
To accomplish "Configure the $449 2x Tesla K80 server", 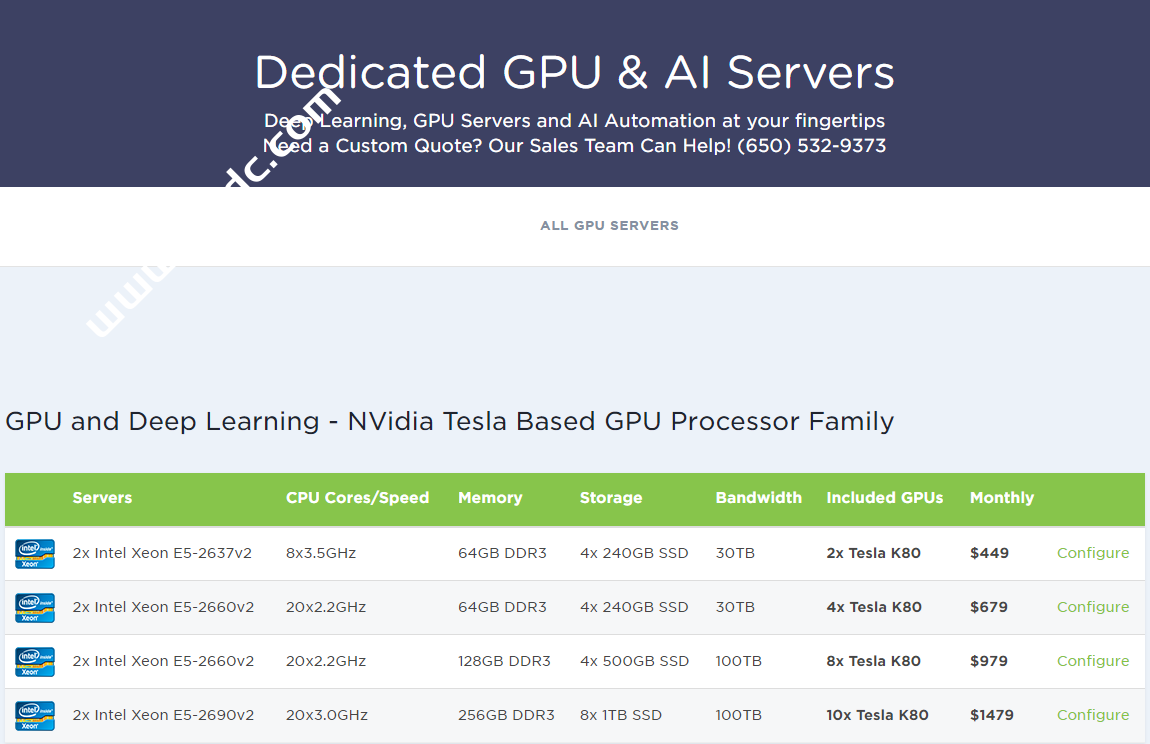I will 1093,553.
